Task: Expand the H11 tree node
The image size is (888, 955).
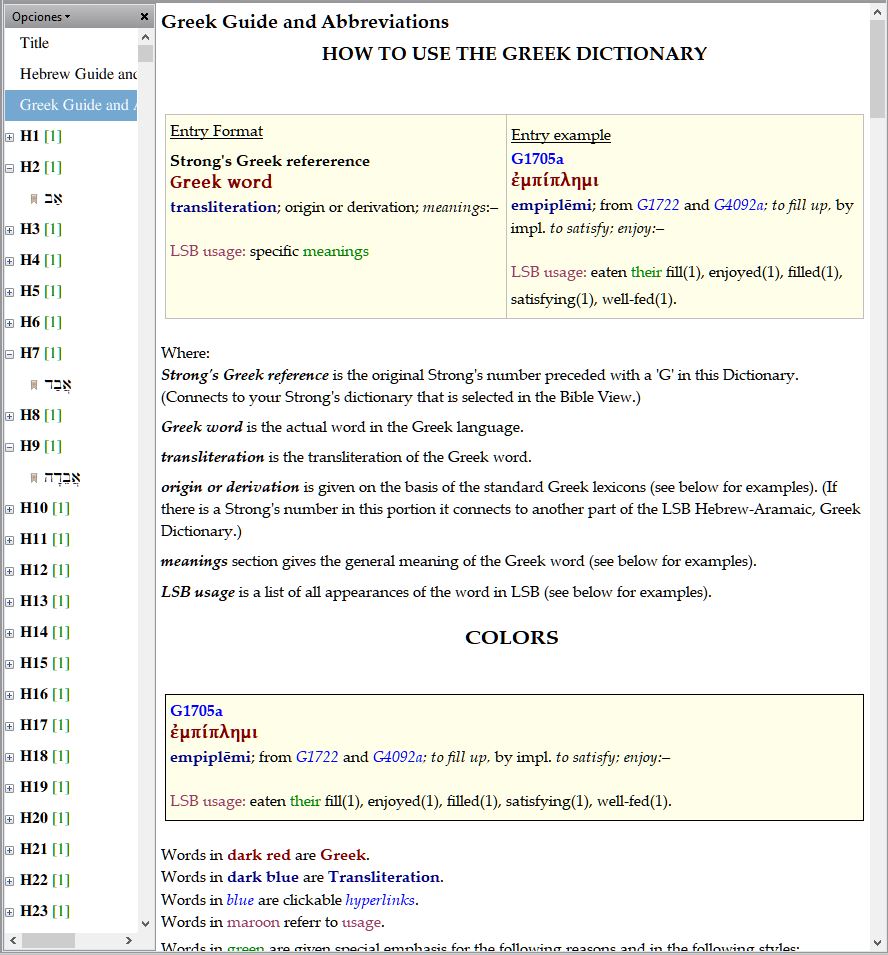Action: [10, 540]
